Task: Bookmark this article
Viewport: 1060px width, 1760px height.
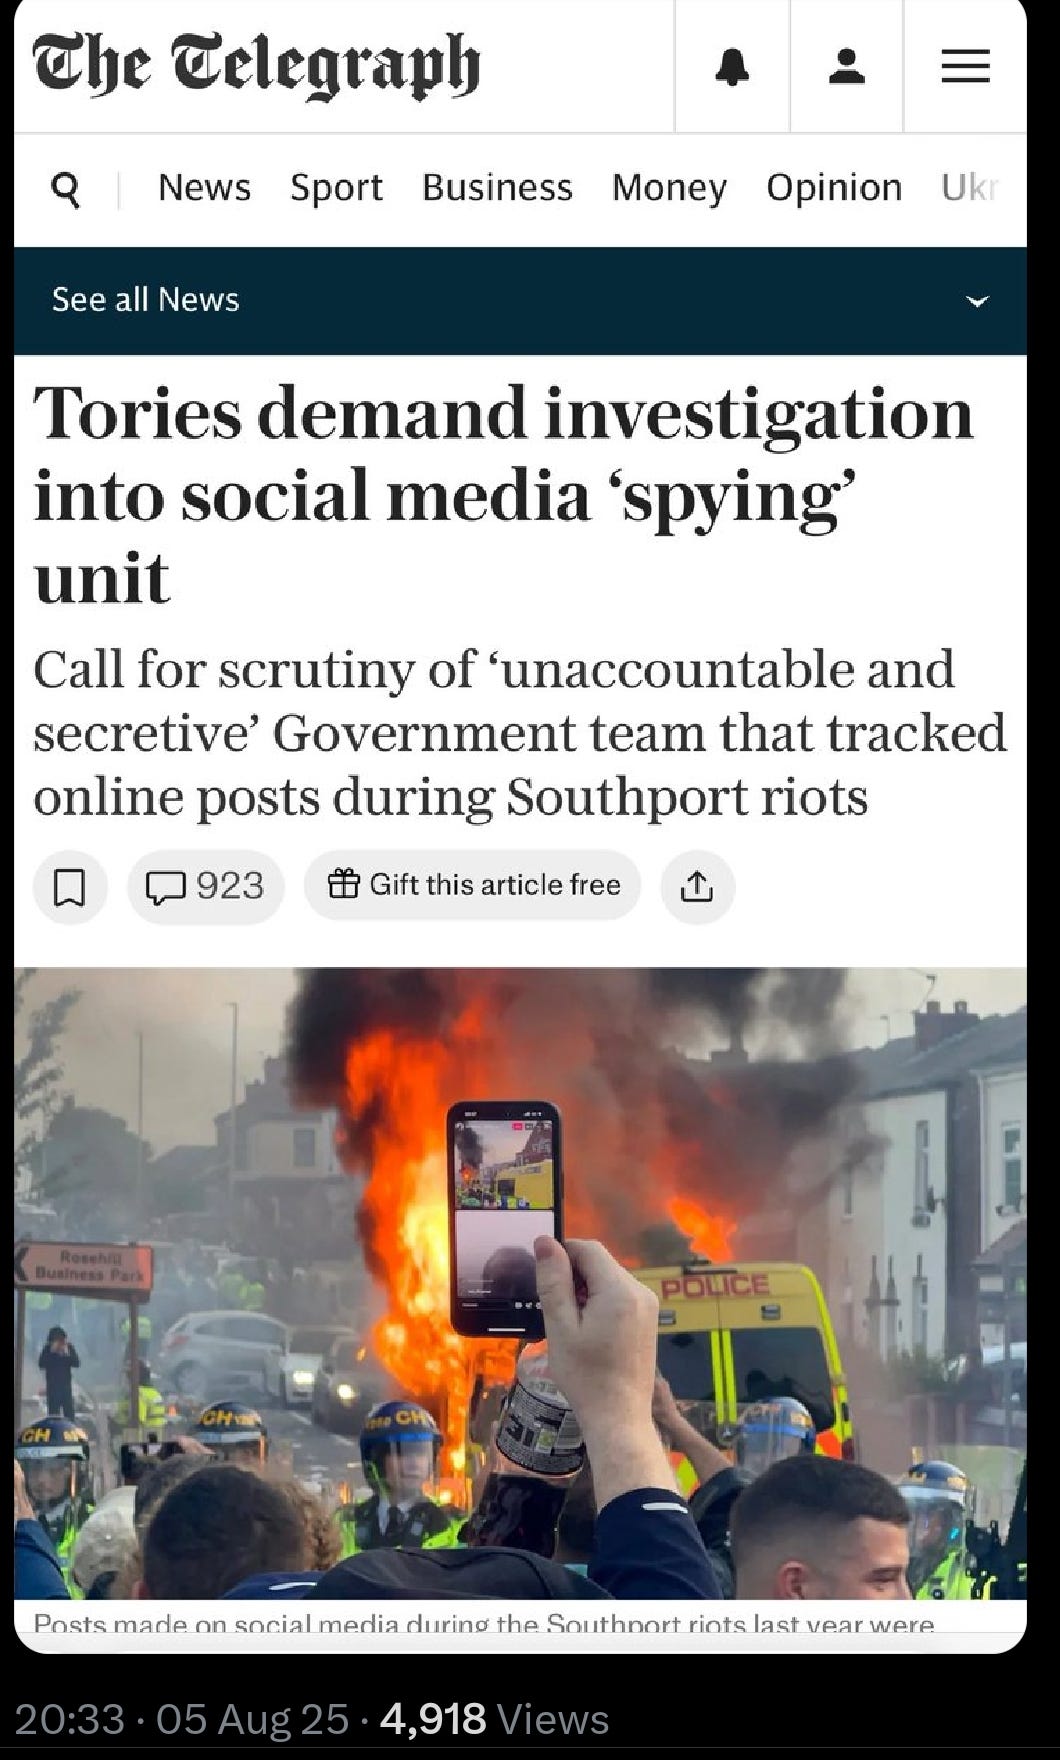Action: click(69, 886)
